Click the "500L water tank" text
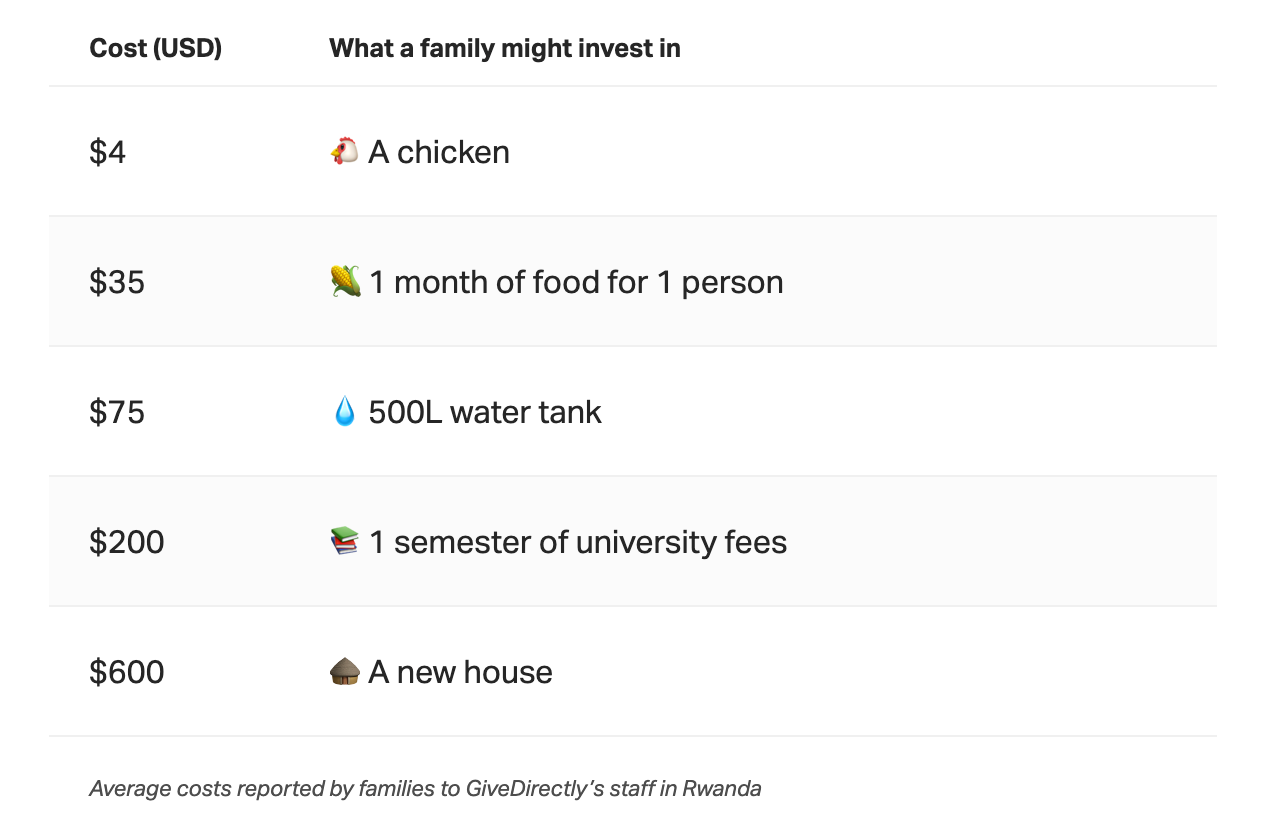Viewport: 1268px width, 840px height. pos(485,412)
